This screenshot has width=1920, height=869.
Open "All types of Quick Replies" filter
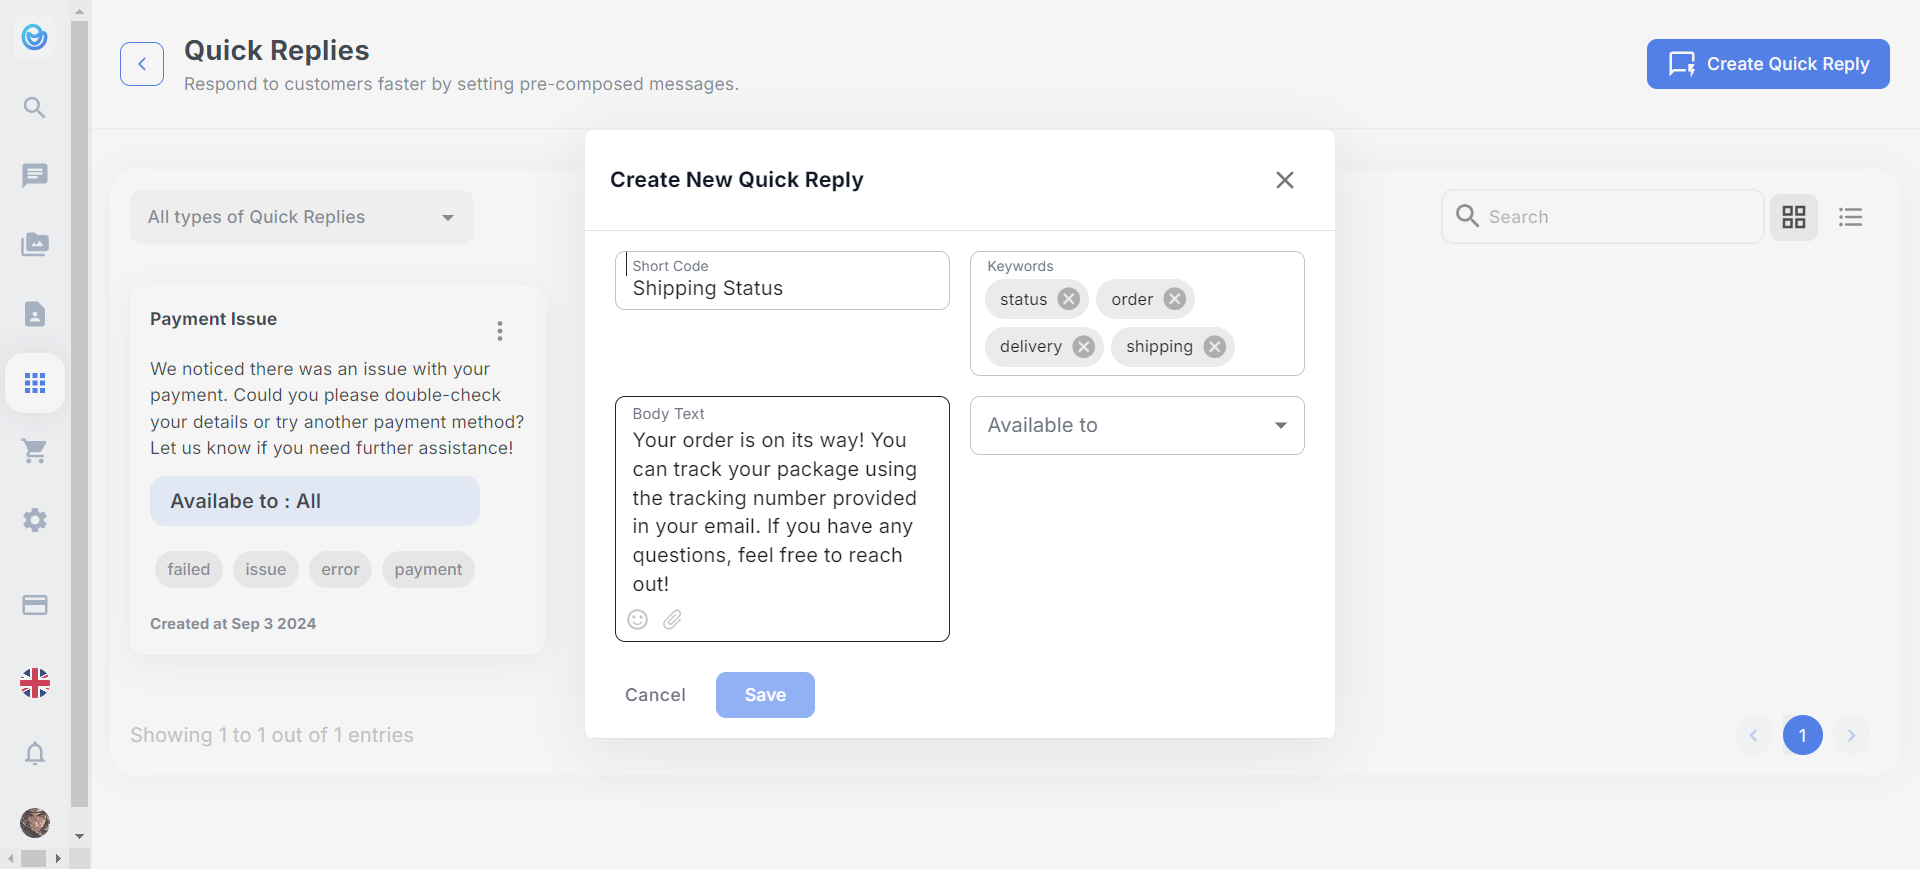(301, 217)
